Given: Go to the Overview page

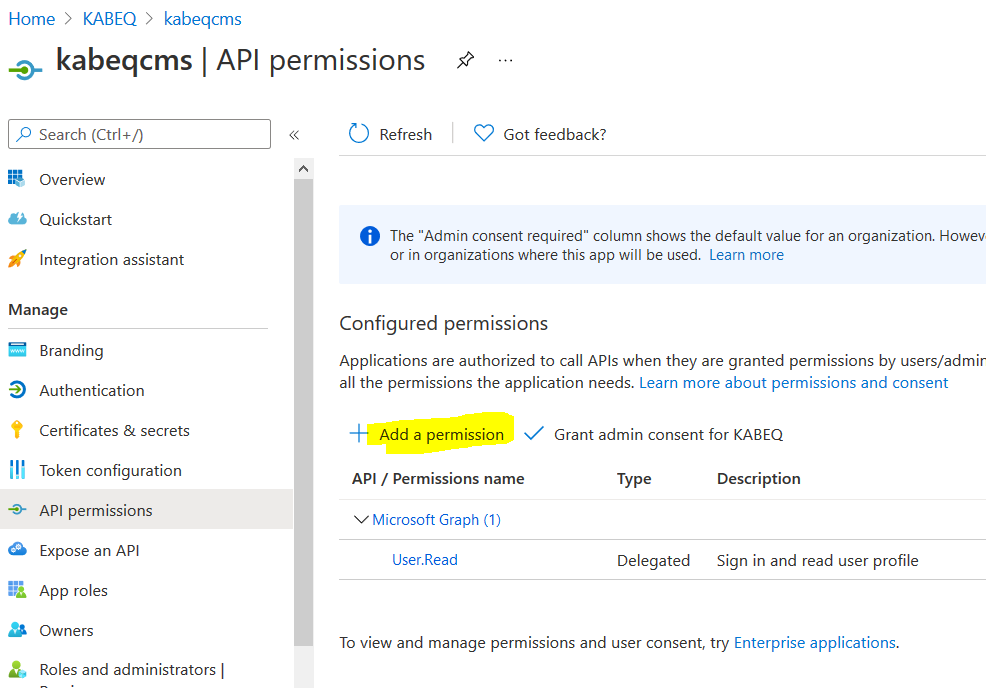Looking at the screenshot, I should 72,180.
